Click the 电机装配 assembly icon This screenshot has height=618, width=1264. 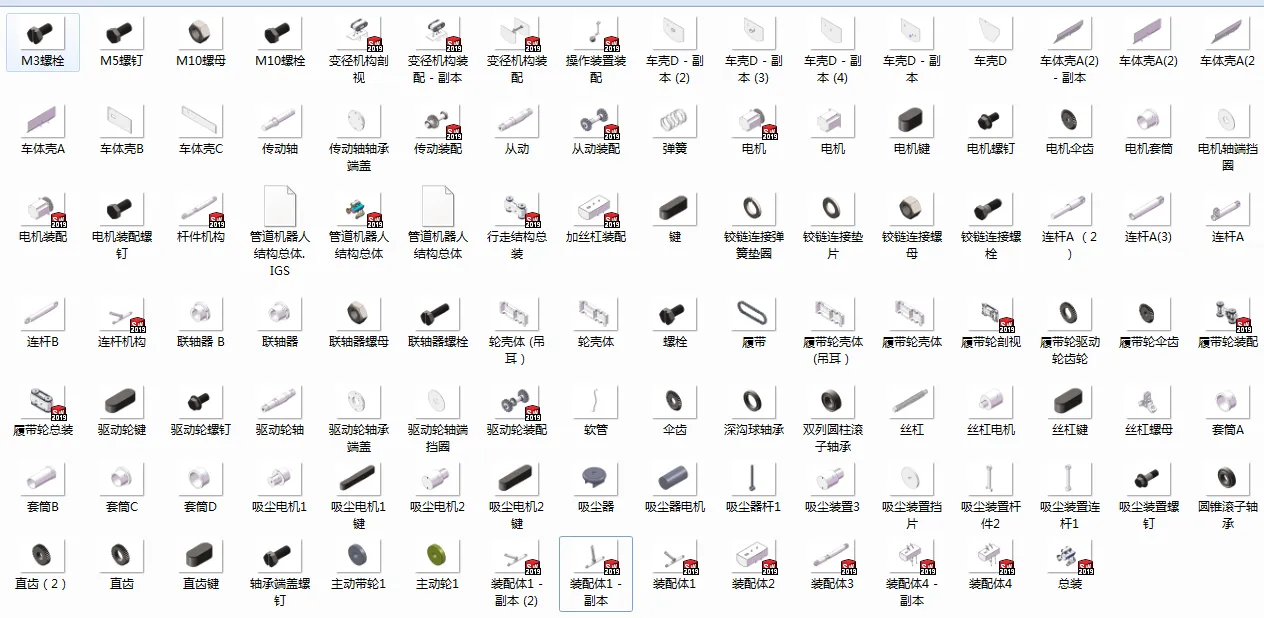43,210
